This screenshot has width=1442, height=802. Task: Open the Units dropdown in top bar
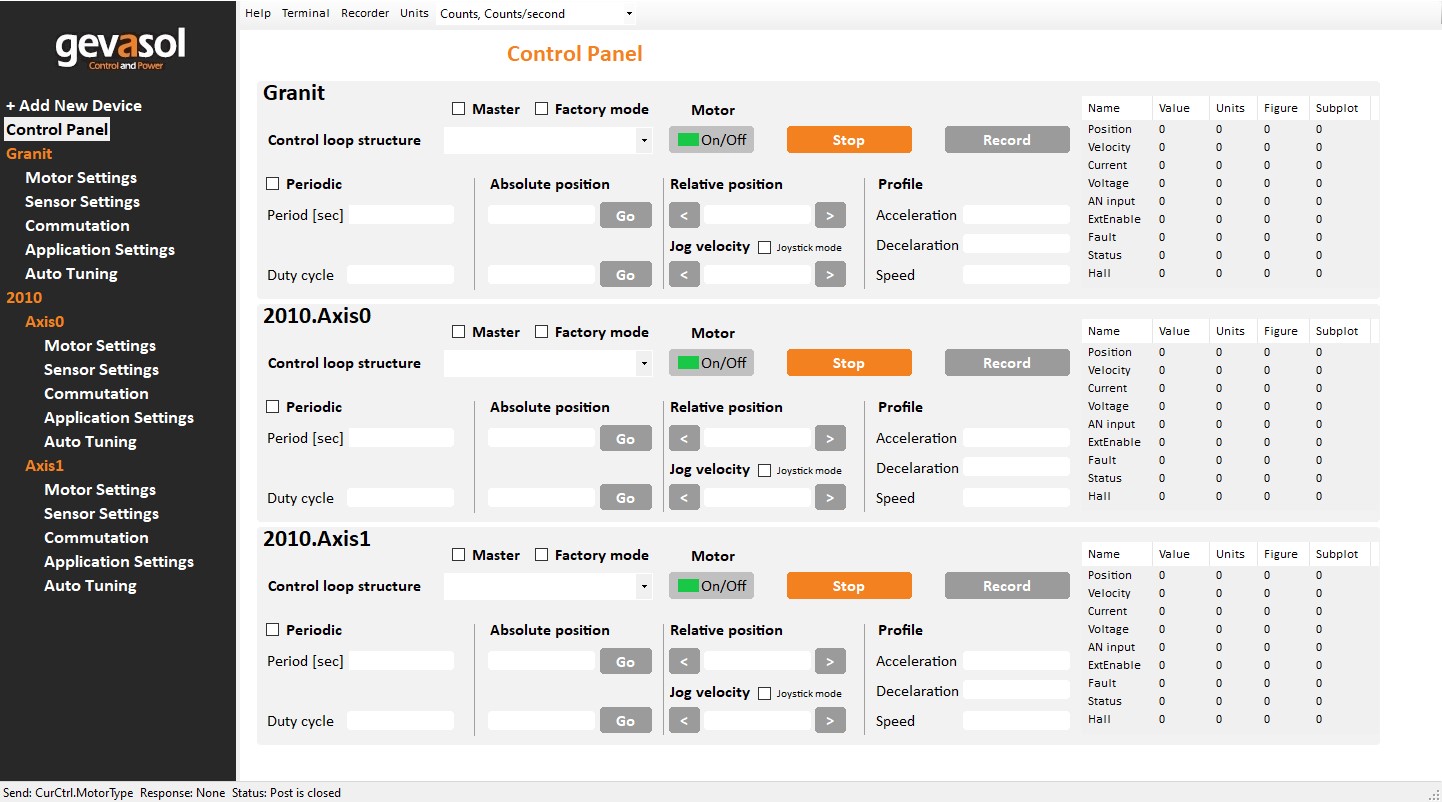536,14
